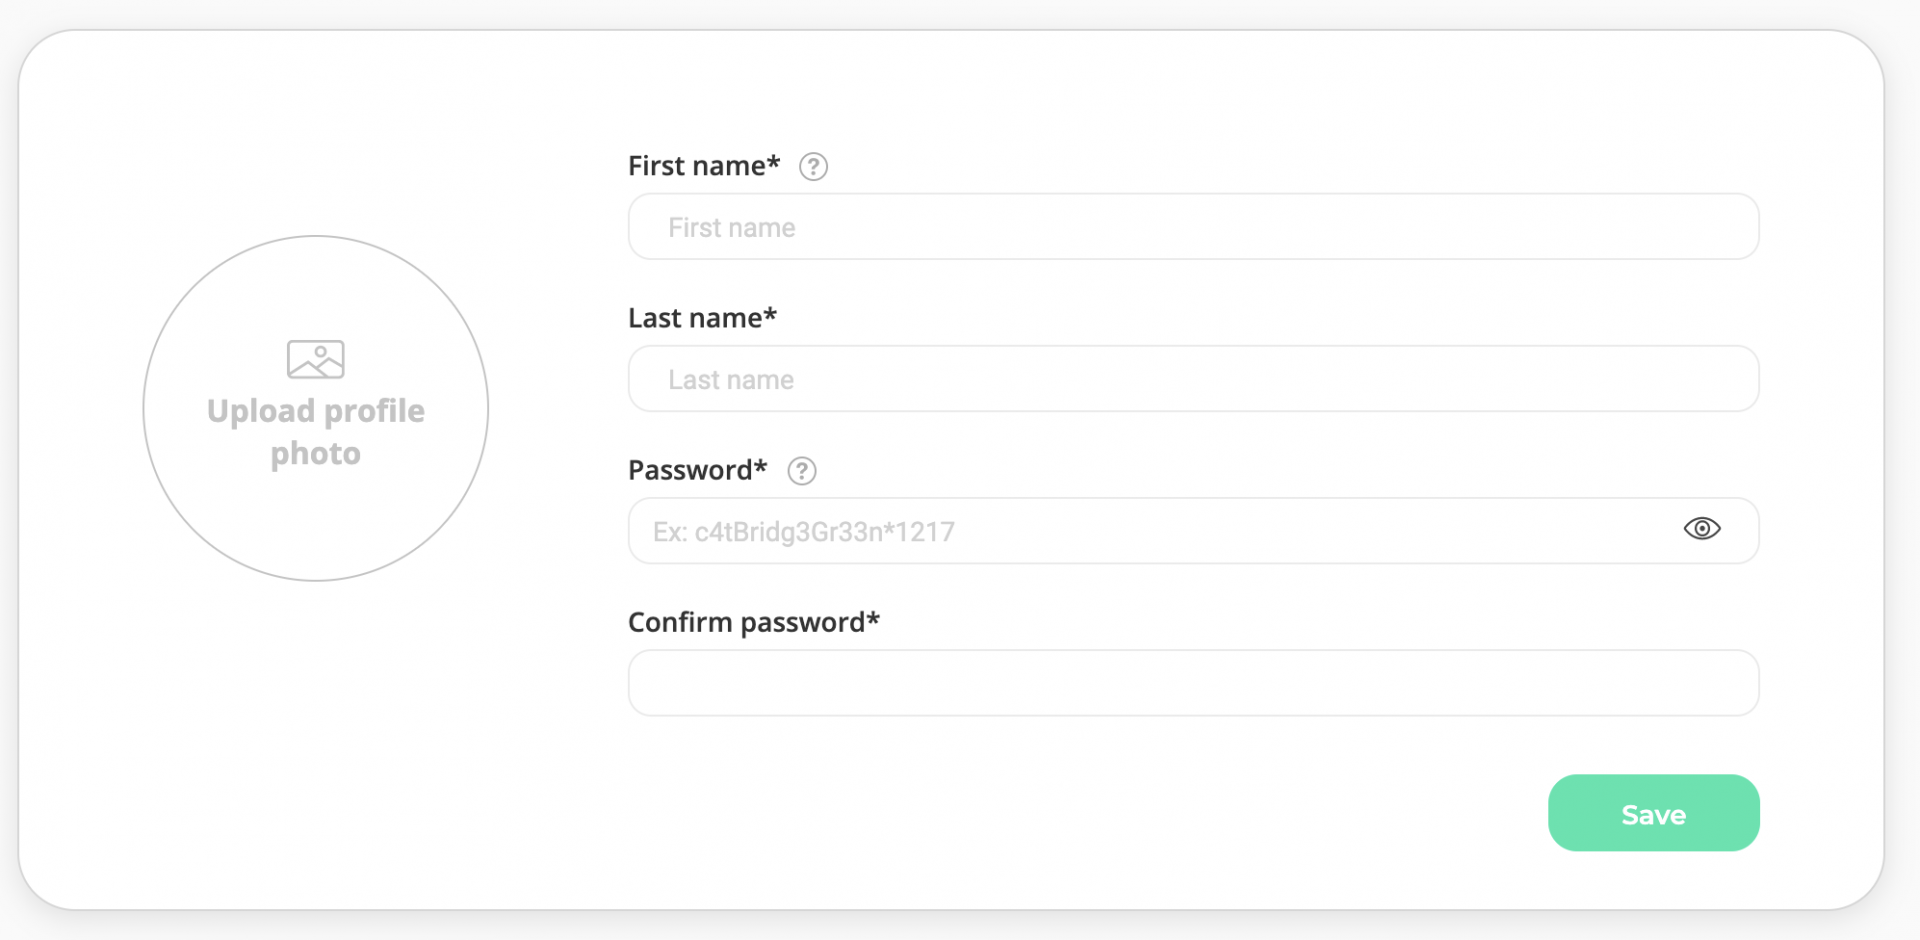Click the "Confirm password*" field label

(753, 622)
